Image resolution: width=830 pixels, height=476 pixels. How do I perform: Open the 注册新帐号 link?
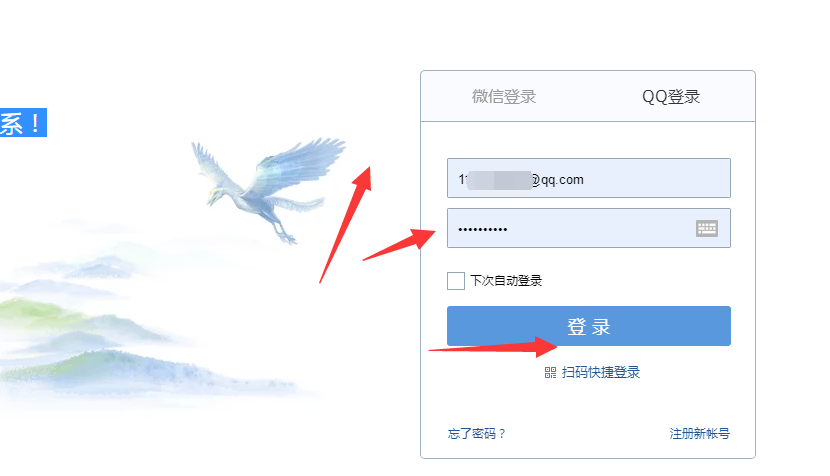700,434
